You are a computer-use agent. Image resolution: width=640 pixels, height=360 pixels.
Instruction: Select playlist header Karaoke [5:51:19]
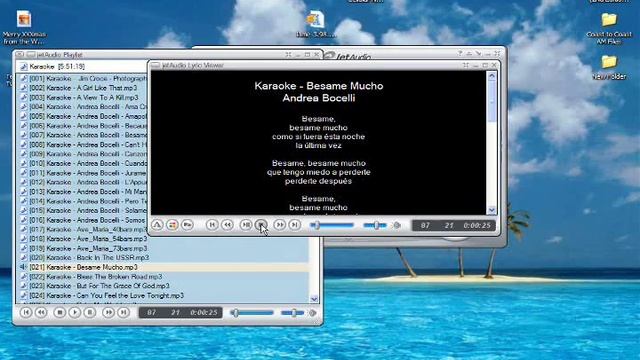[57, 66]
